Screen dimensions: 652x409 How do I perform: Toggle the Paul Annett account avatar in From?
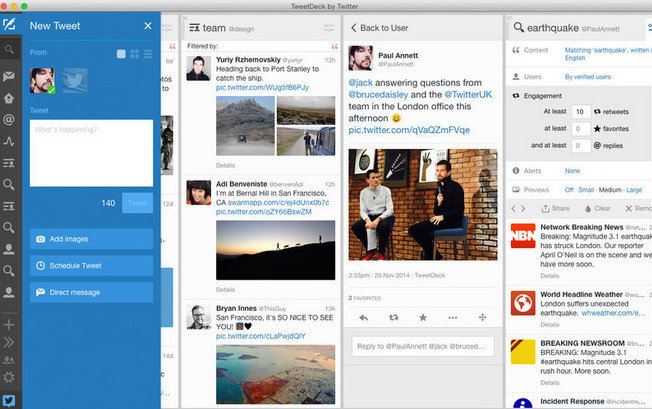coord(42,81)
